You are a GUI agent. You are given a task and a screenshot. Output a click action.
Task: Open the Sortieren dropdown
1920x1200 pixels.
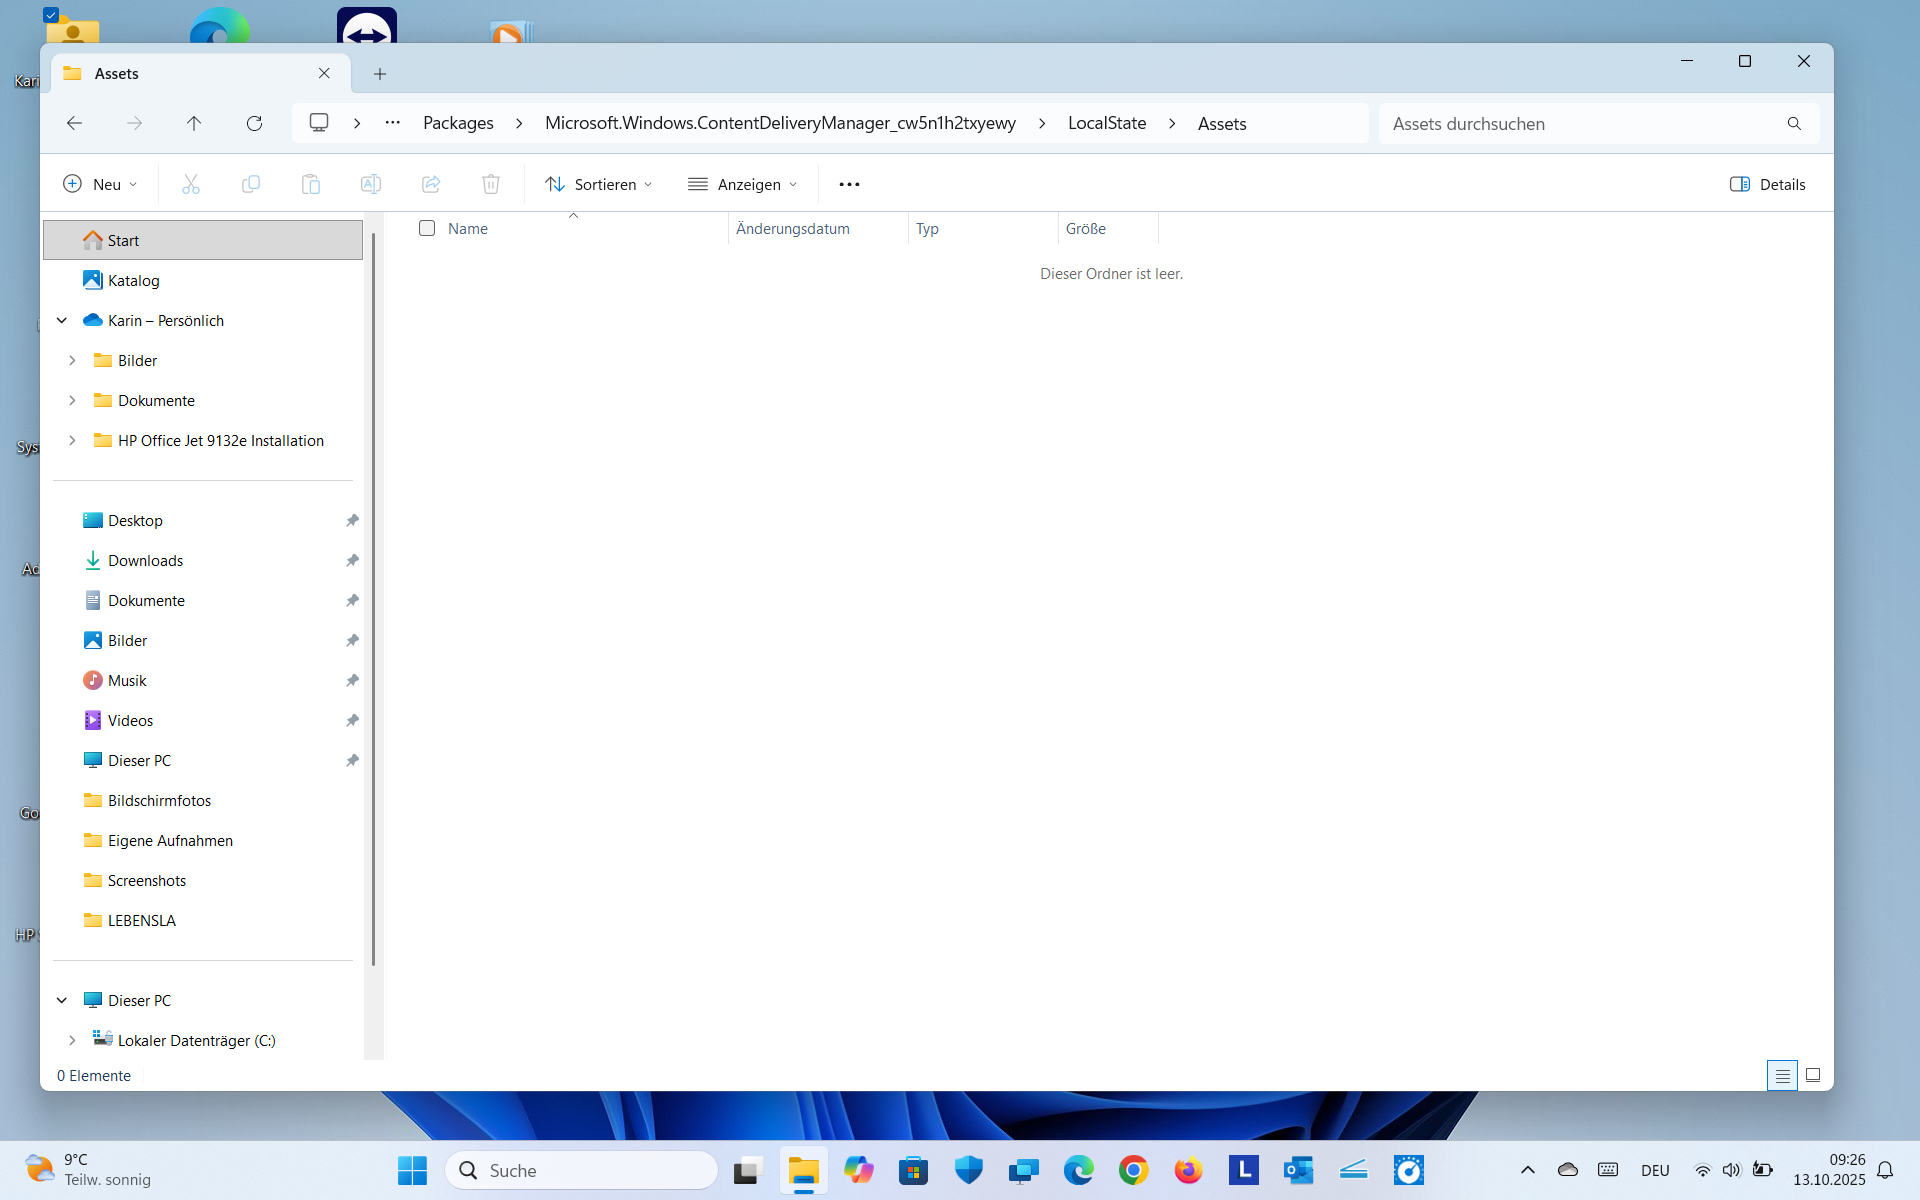[x=598, y=184]
